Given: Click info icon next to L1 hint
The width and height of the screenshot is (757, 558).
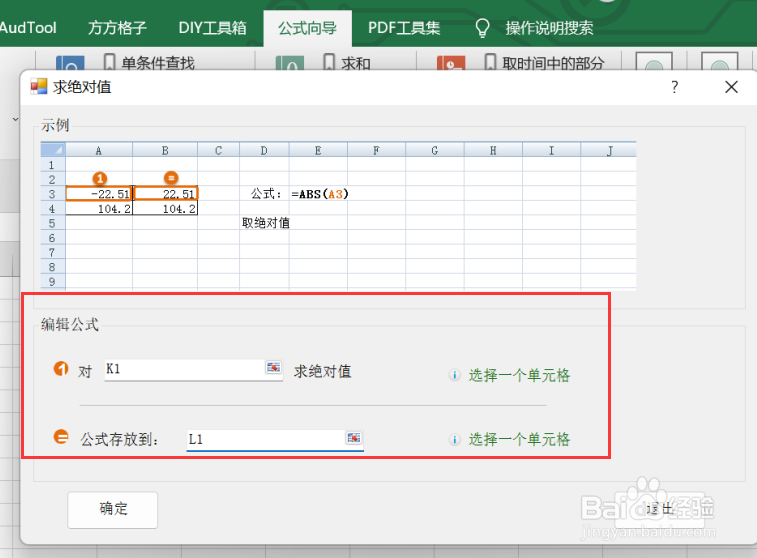Looking at the screenshot, I should [454, 439].
